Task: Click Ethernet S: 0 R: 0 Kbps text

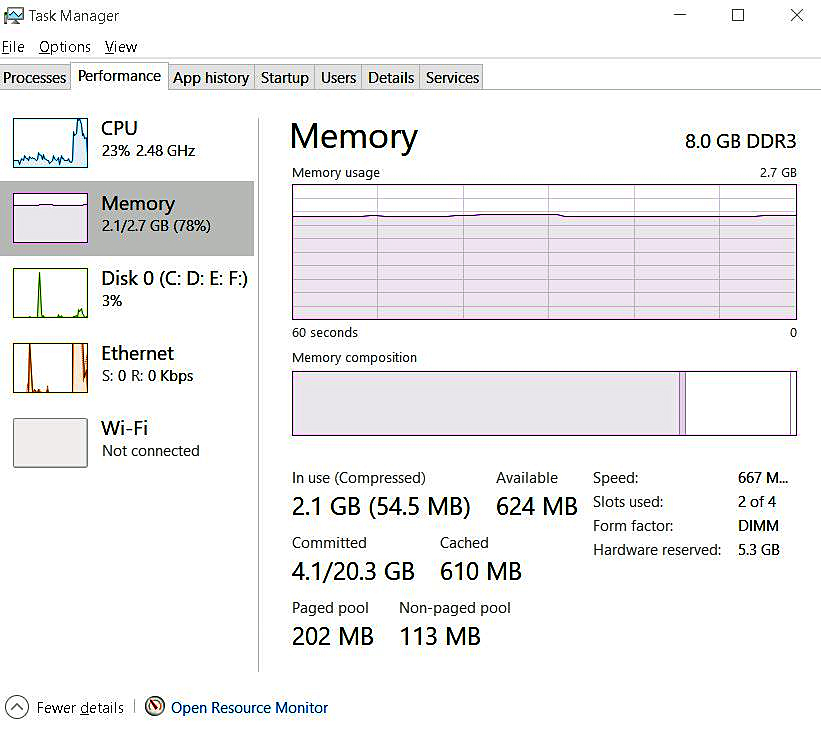Action: [x=147, y=363]
